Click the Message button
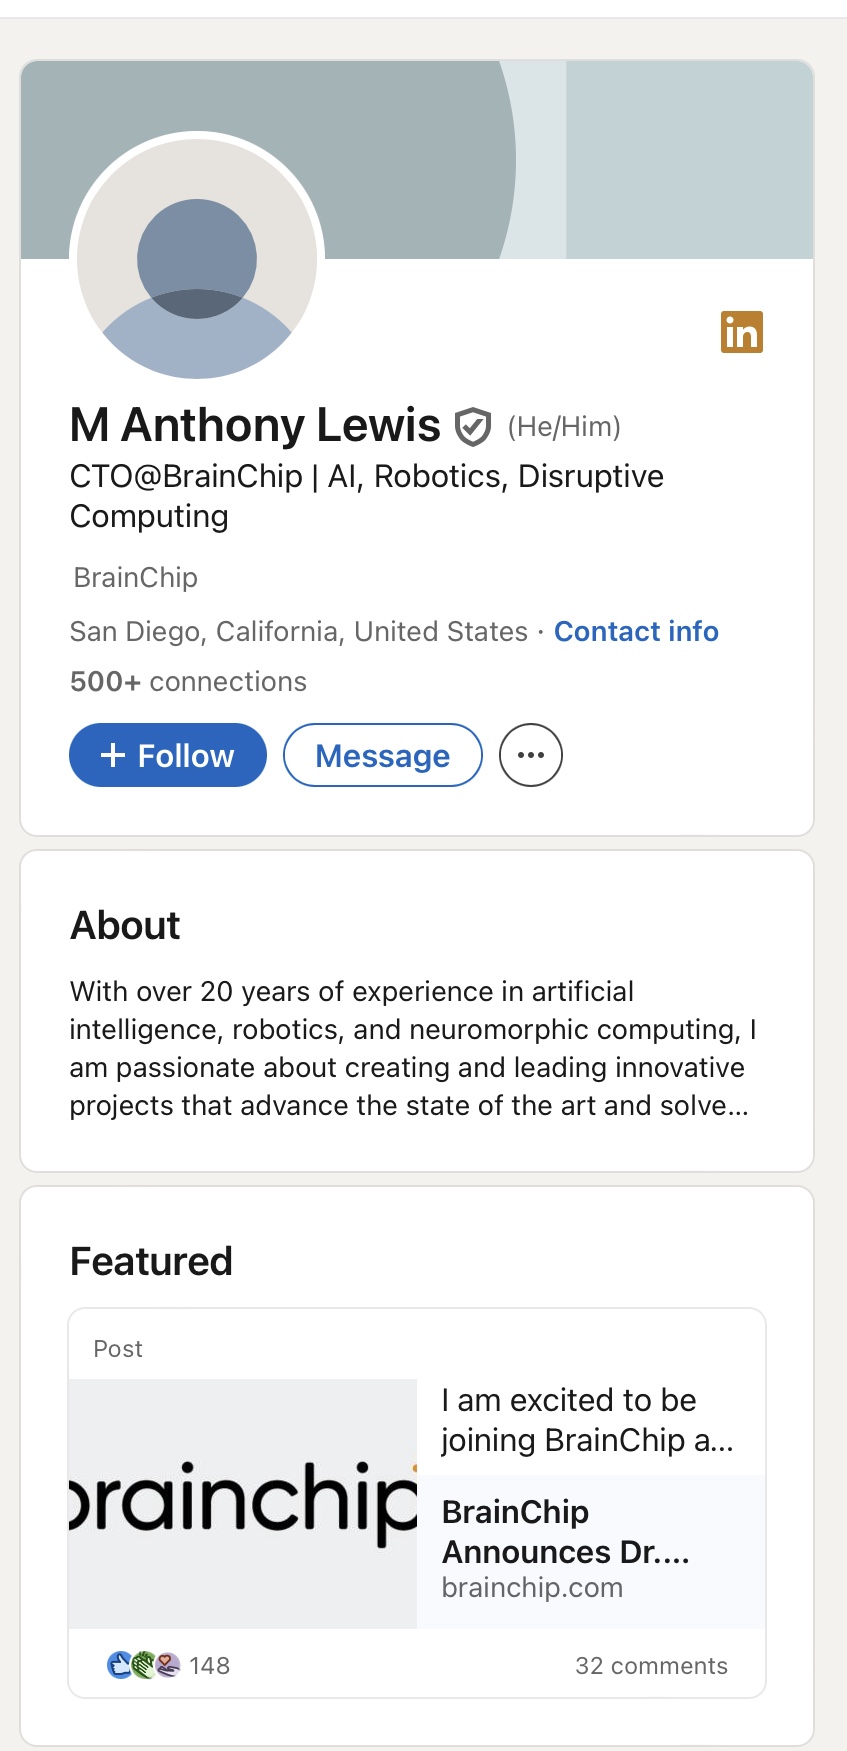 (x=382, y=755)
